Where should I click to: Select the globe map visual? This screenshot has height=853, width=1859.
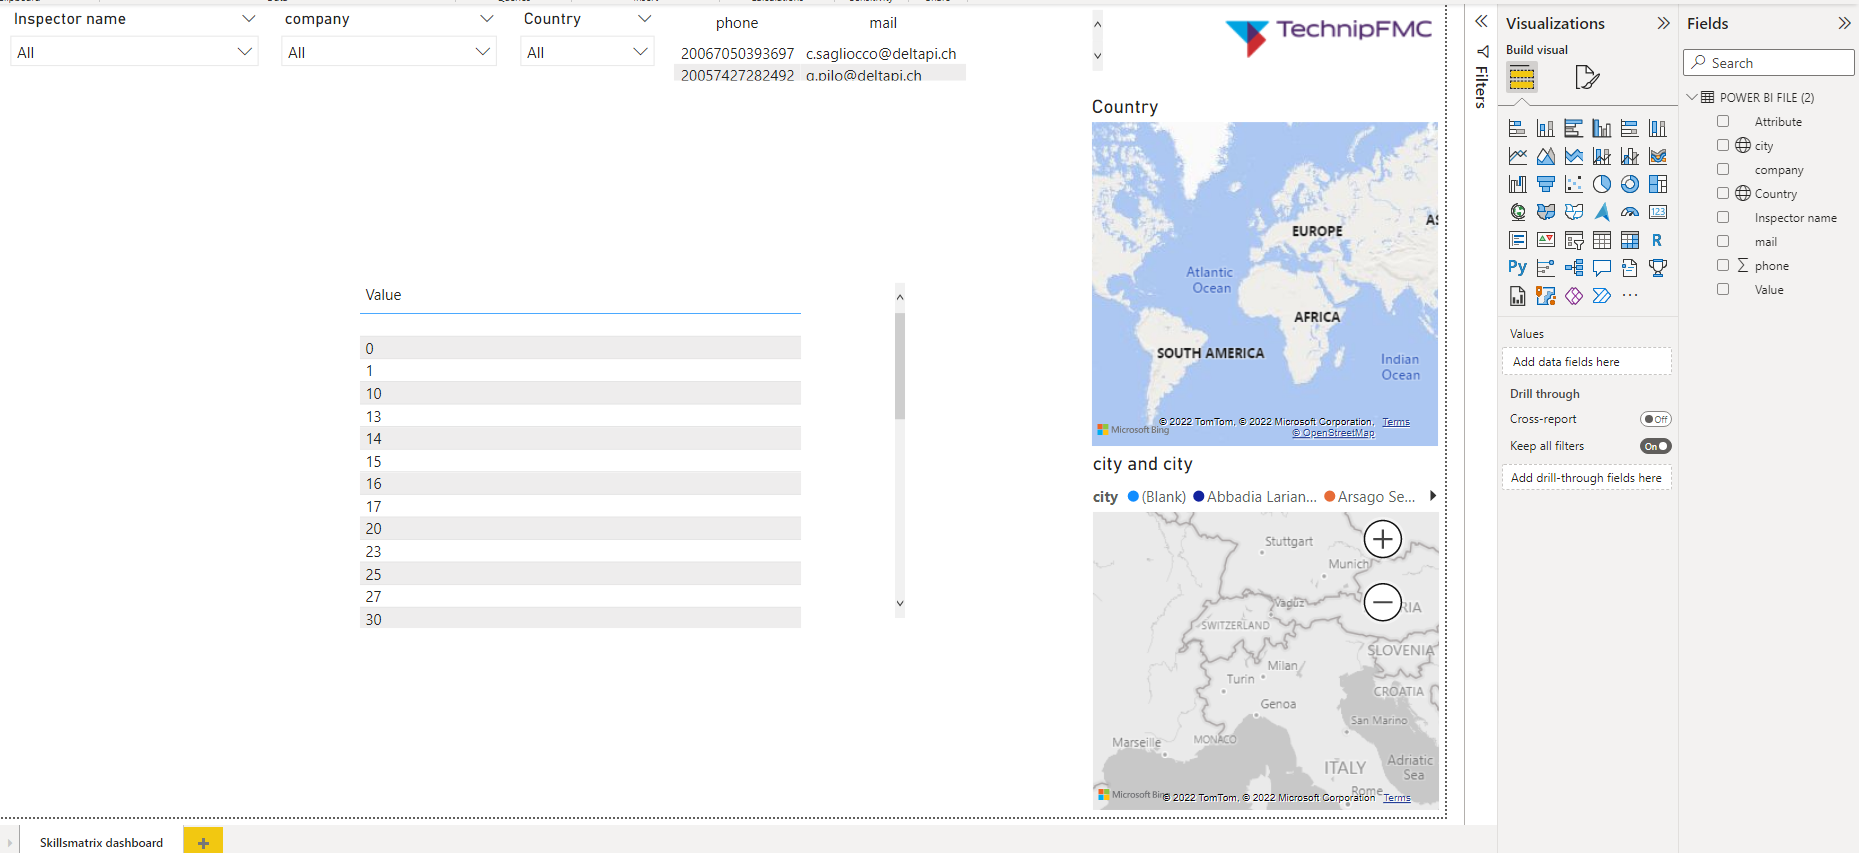[x=1517, y=212]
